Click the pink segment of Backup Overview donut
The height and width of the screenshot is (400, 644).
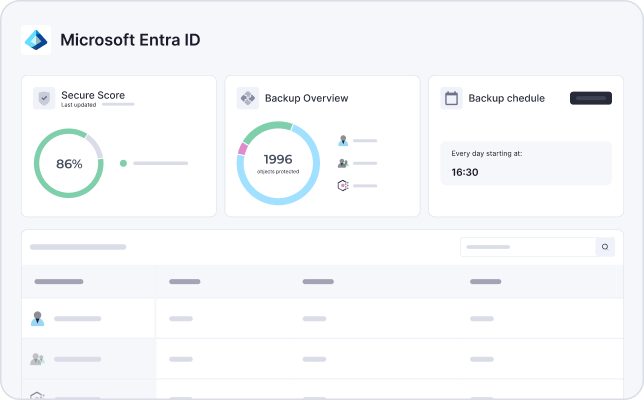point(242,149)
